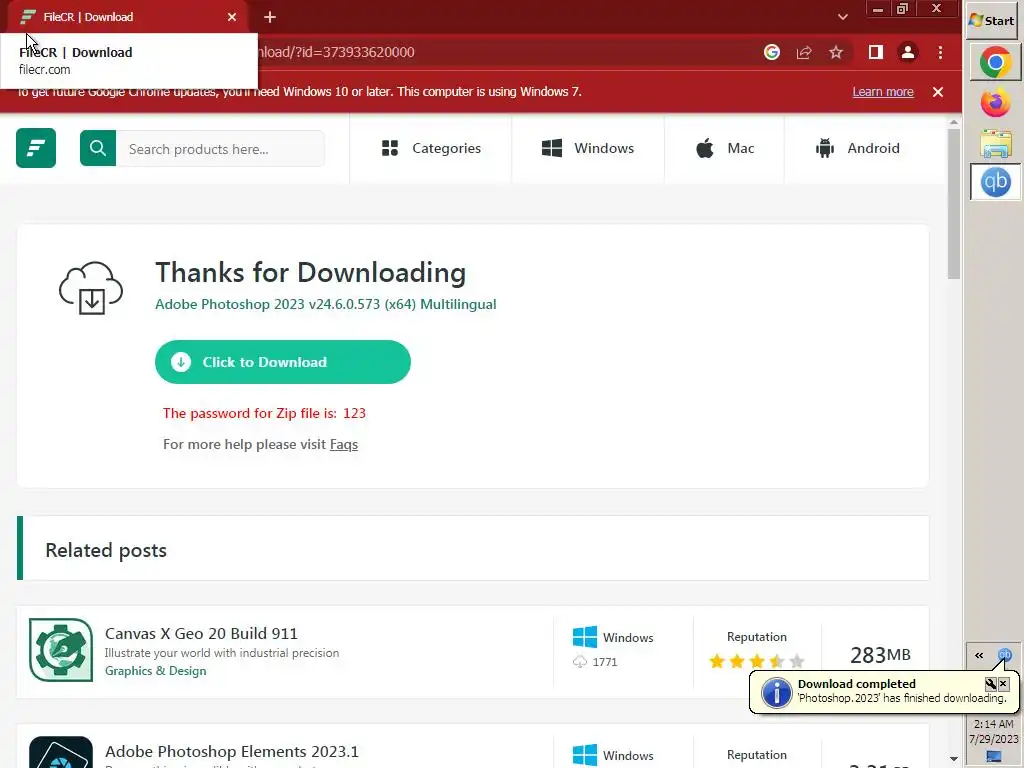Click the page scrollbar up arrow
The height and width of the screenshot is (768, 1024).
pyautogui.click(x=953, y=122)
